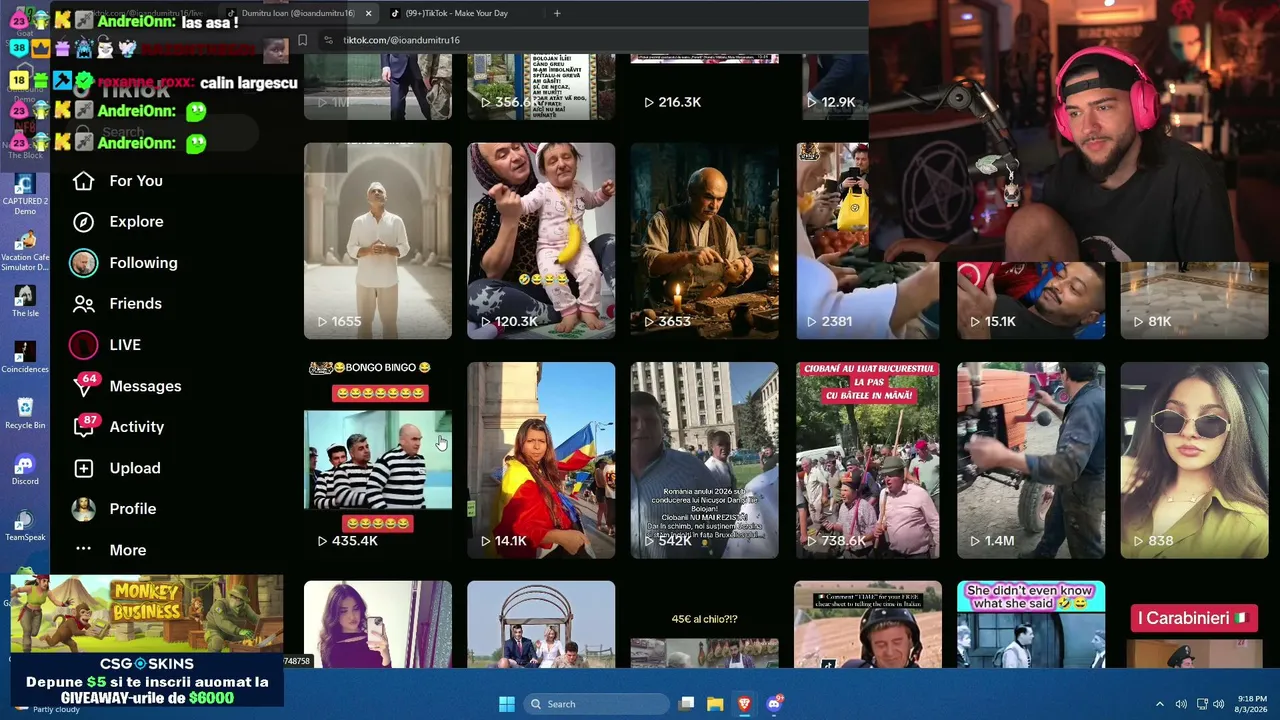This screenshot has height=720, width=1280.
Task: Click the taskbar Search box
Action: coord(596,704)
